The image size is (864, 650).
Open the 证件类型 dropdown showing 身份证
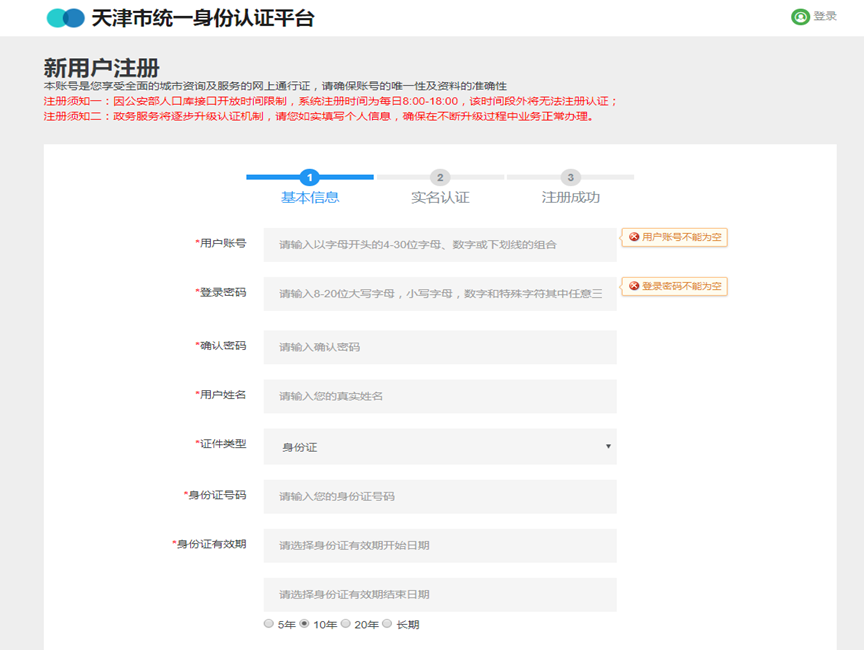440,446
